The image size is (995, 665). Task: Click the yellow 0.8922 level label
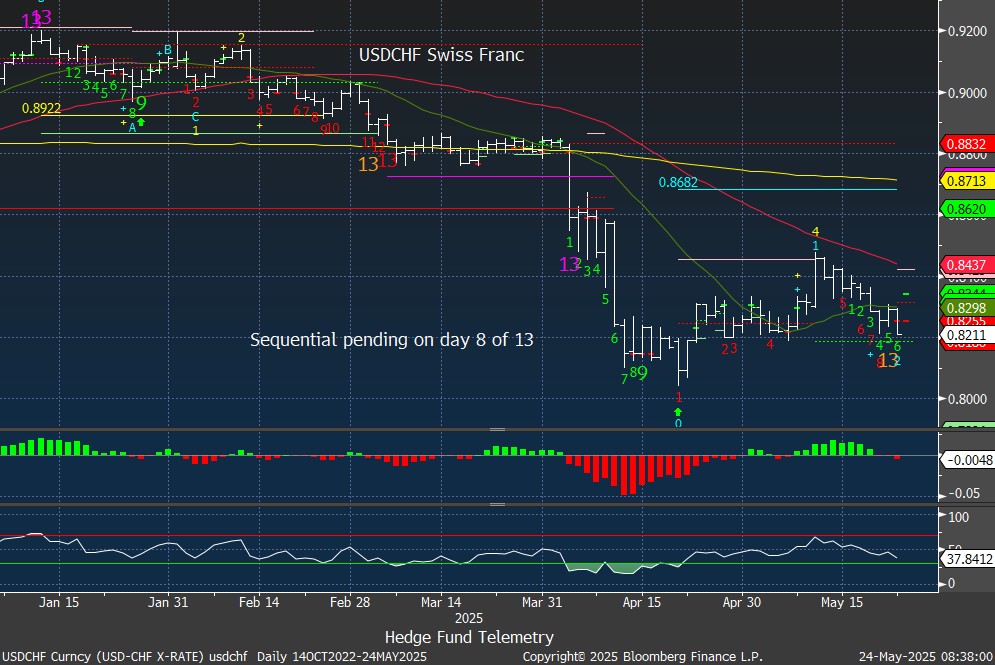(41, 109)
